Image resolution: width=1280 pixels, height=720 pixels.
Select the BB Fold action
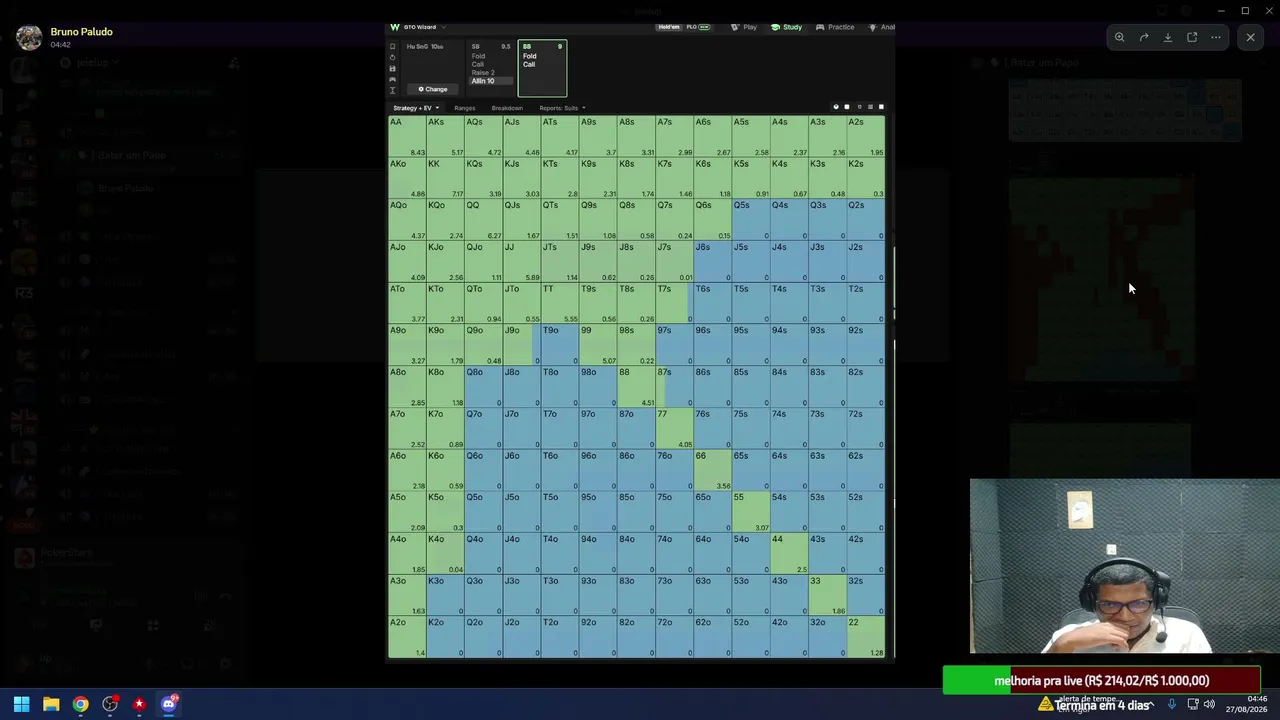[529, 56]
